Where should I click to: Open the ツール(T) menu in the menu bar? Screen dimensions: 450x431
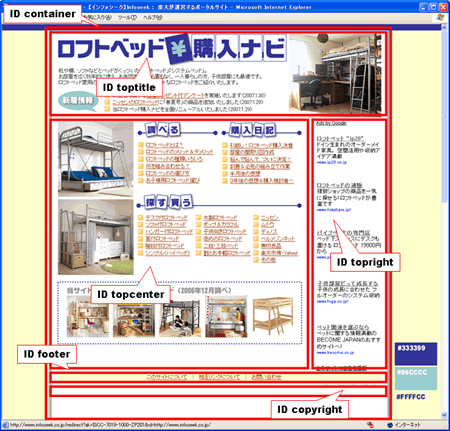[x=127, y=17]
